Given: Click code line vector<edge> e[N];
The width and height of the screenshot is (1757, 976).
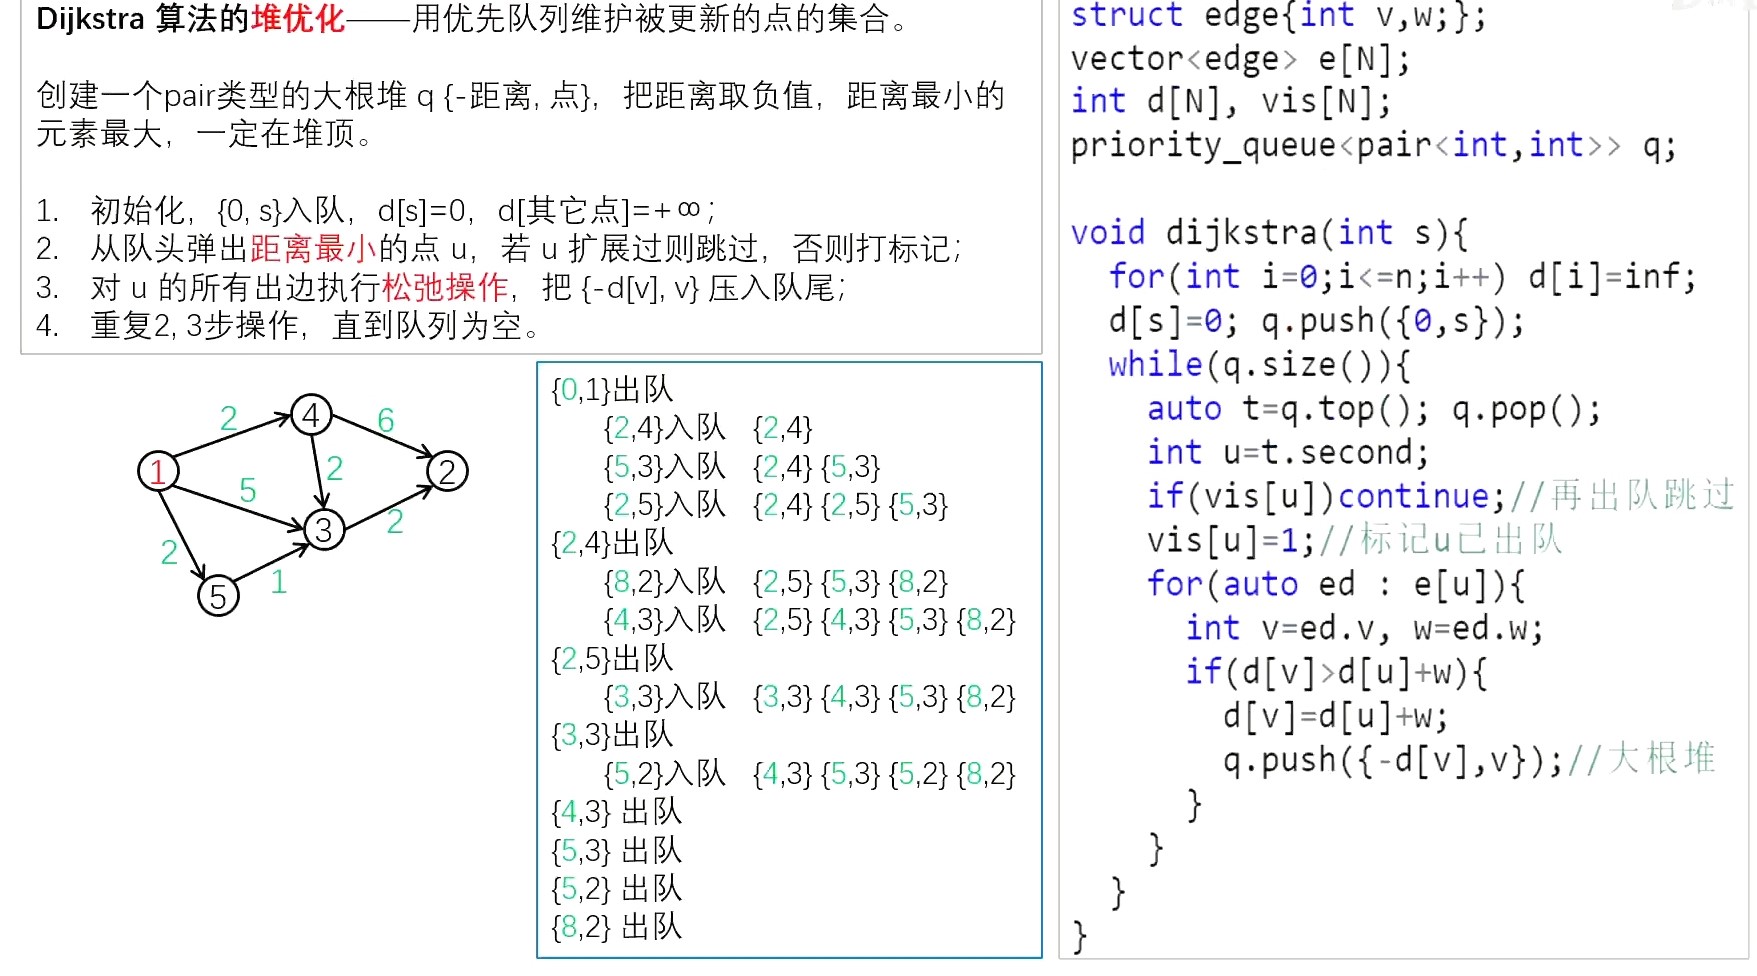Looking at the screenshot, I should coord(1240,60).
